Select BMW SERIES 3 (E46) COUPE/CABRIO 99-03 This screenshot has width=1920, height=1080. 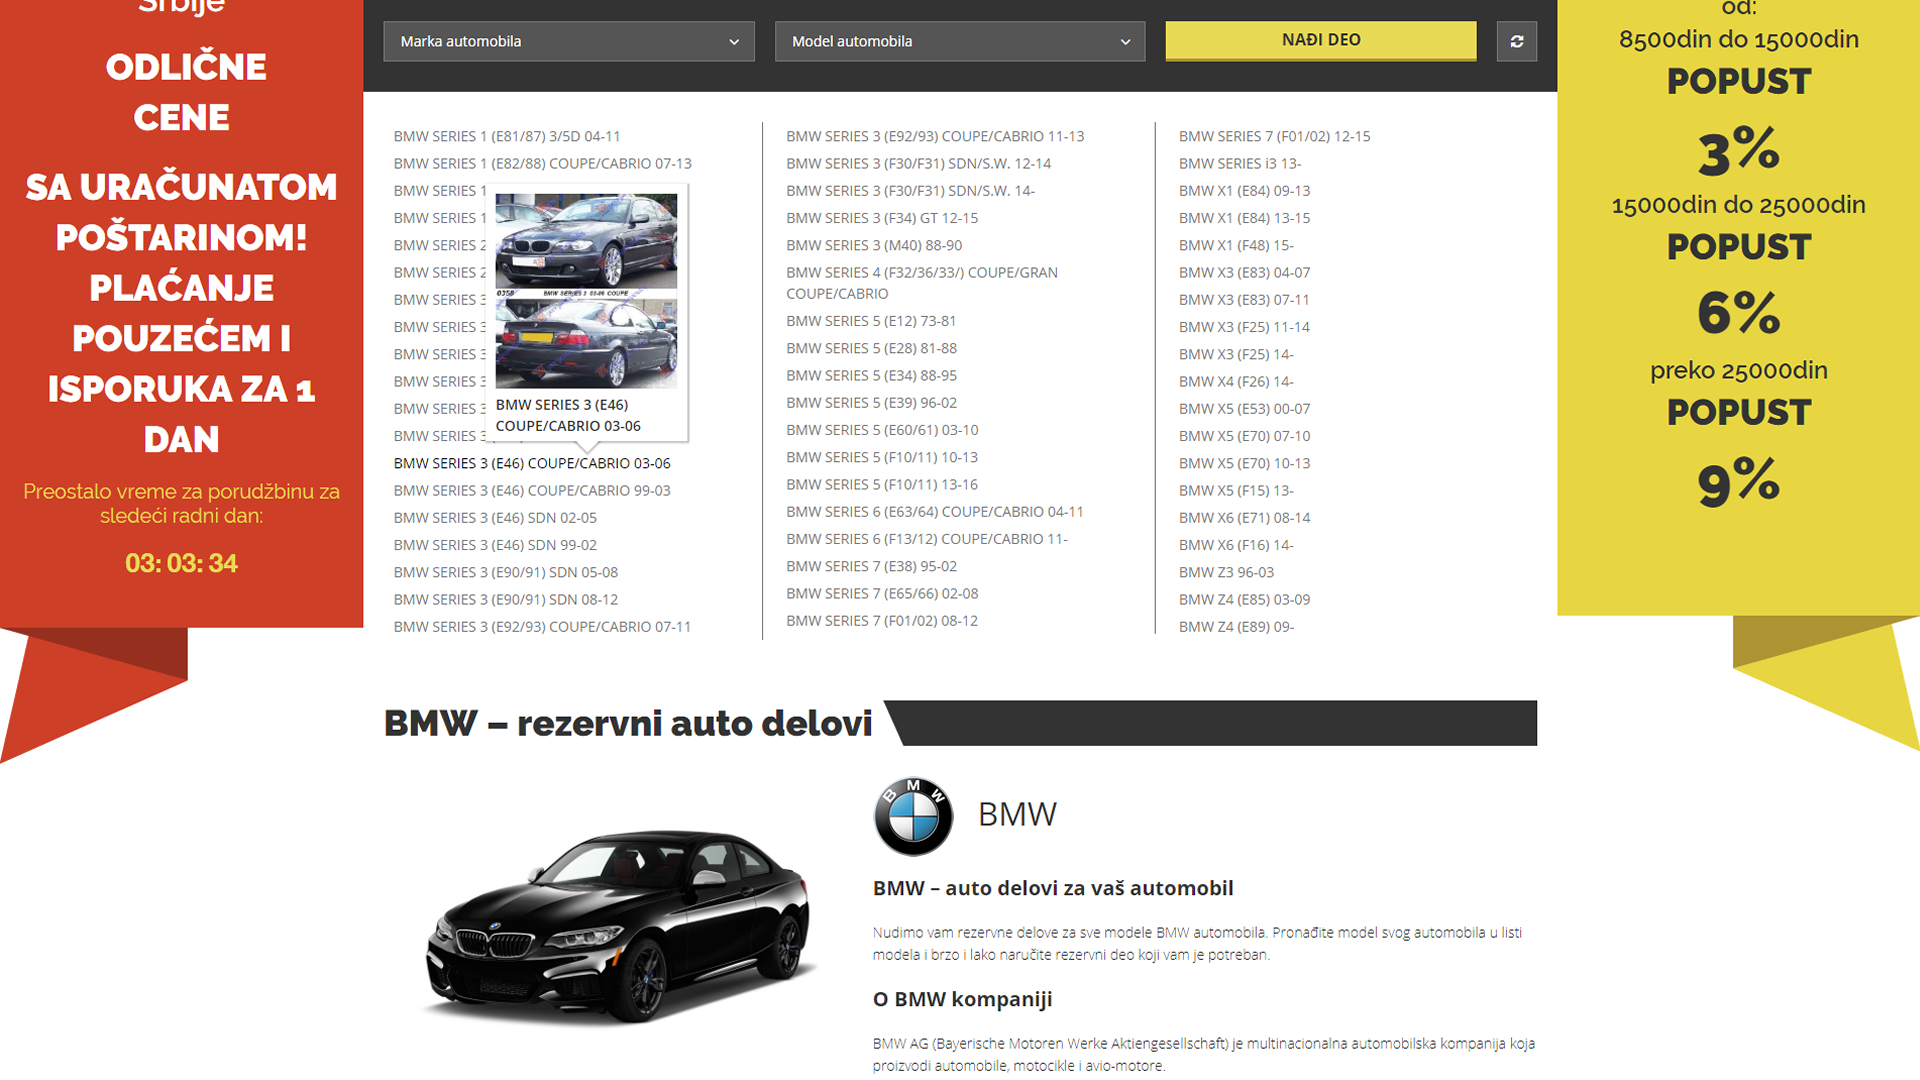(x=532, y=490)
